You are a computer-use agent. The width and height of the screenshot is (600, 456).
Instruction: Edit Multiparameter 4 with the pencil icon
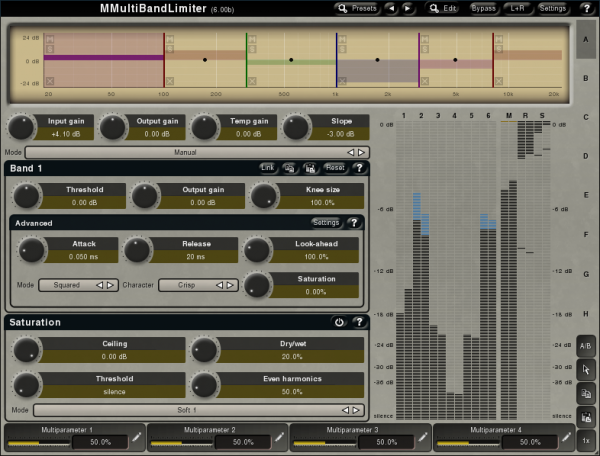click(x=564, y=439)
